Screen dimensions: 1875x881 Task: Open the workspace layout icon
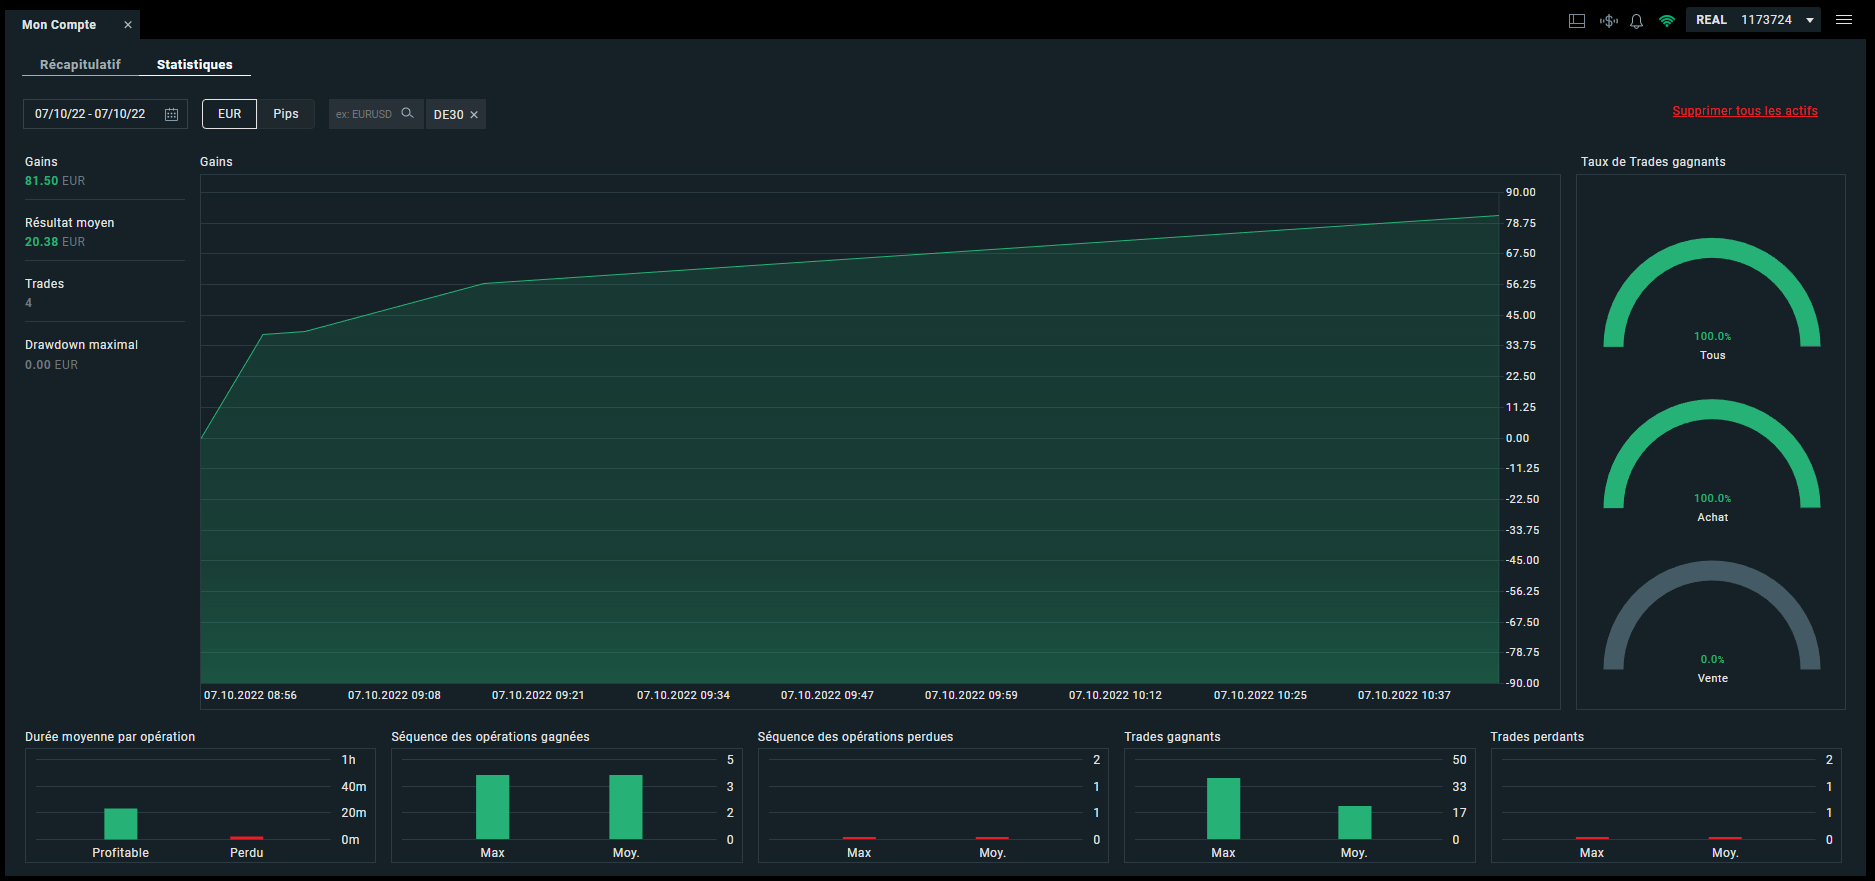pos(1577,21)
